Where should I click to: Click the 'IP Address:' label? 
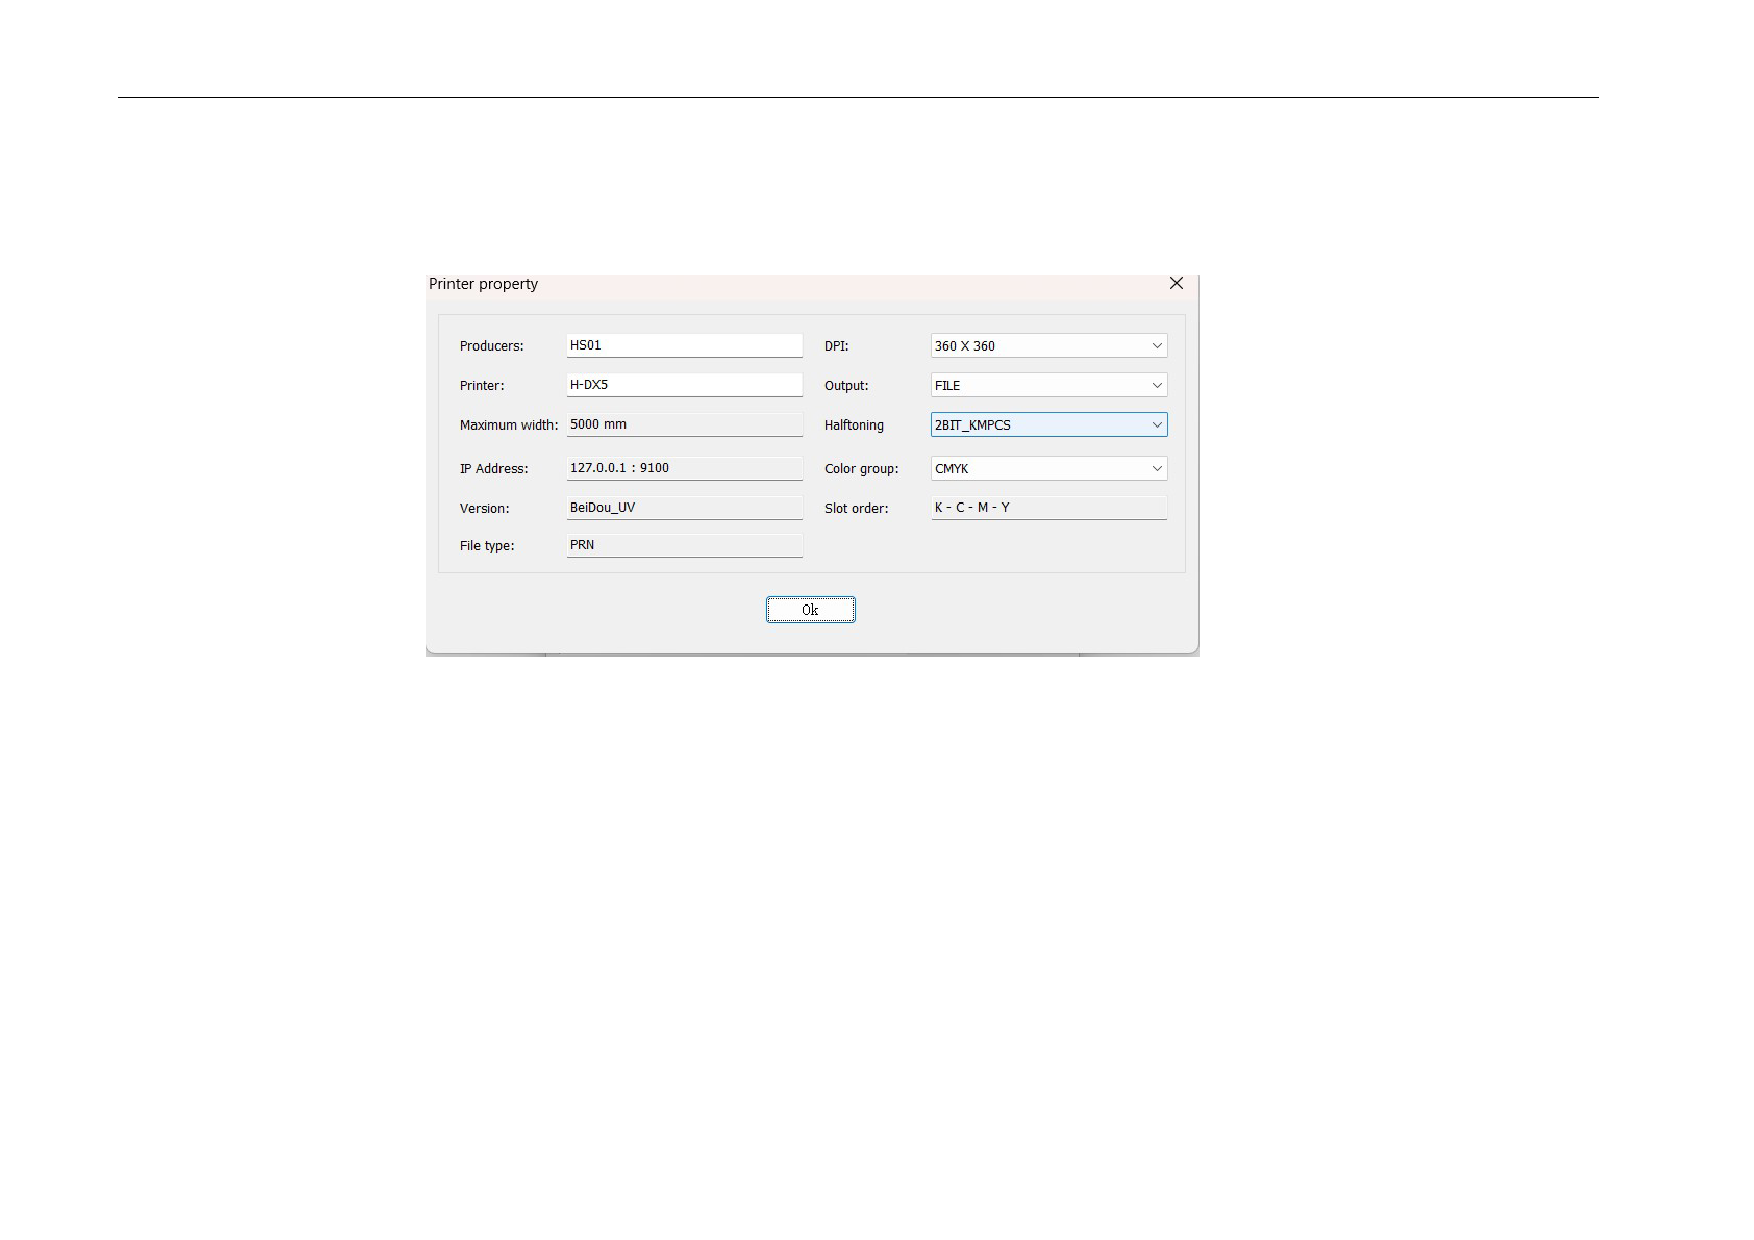coord(494,468)
